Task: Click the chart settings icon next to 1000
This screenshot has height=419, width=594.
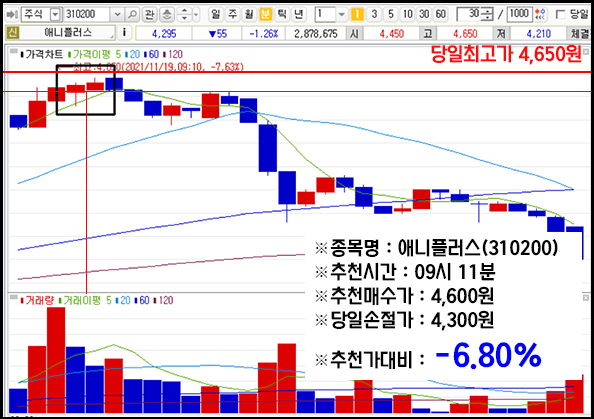Action: coord(540,14)
